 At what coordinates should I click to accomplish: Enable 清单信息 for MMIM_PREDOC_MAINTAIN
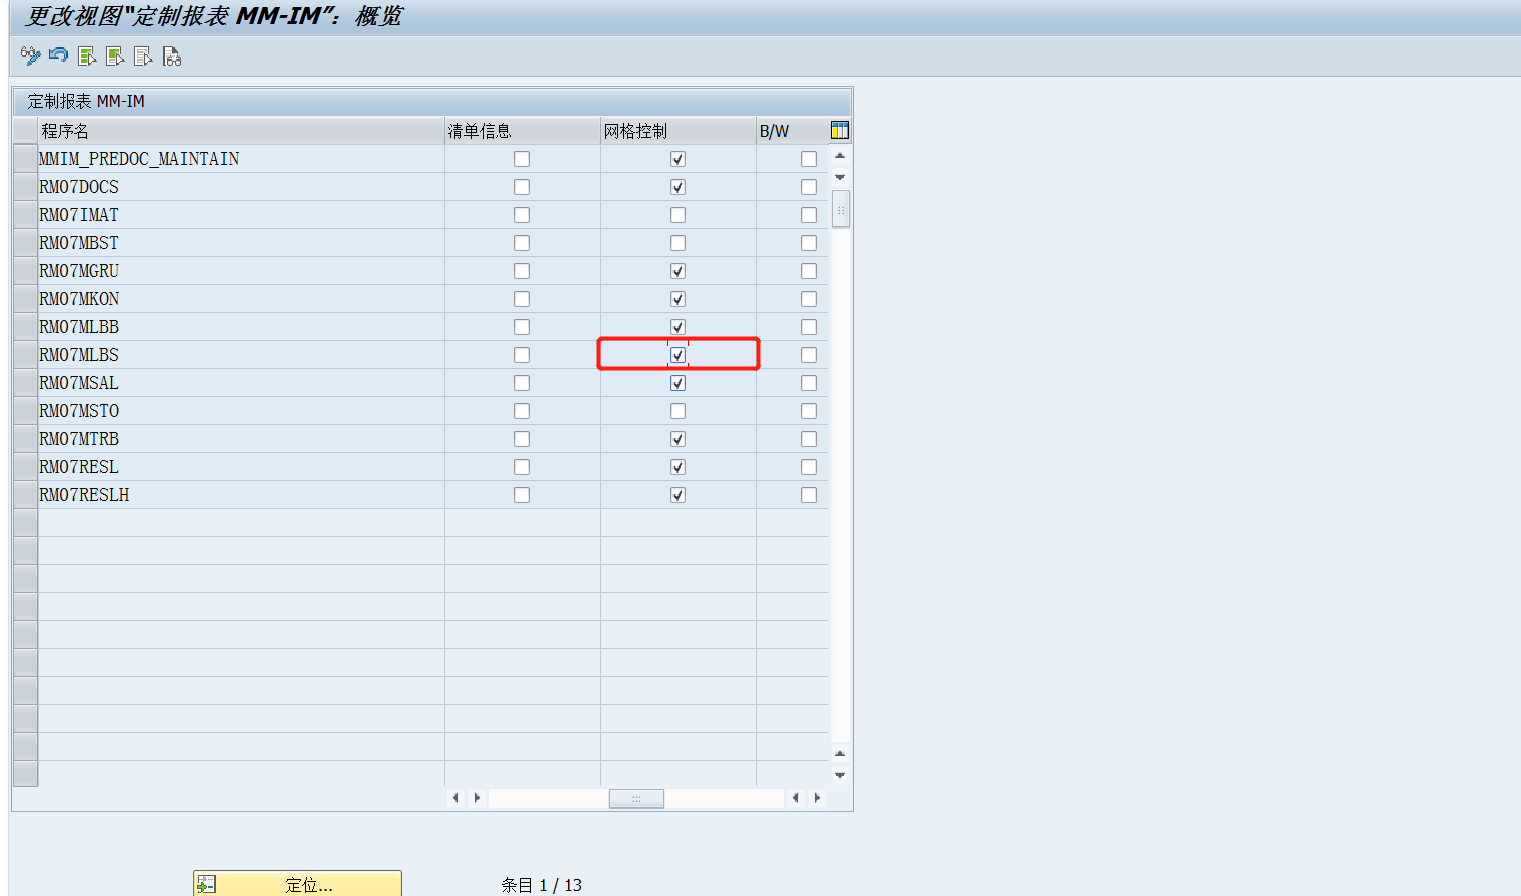[x=521, y=158]
